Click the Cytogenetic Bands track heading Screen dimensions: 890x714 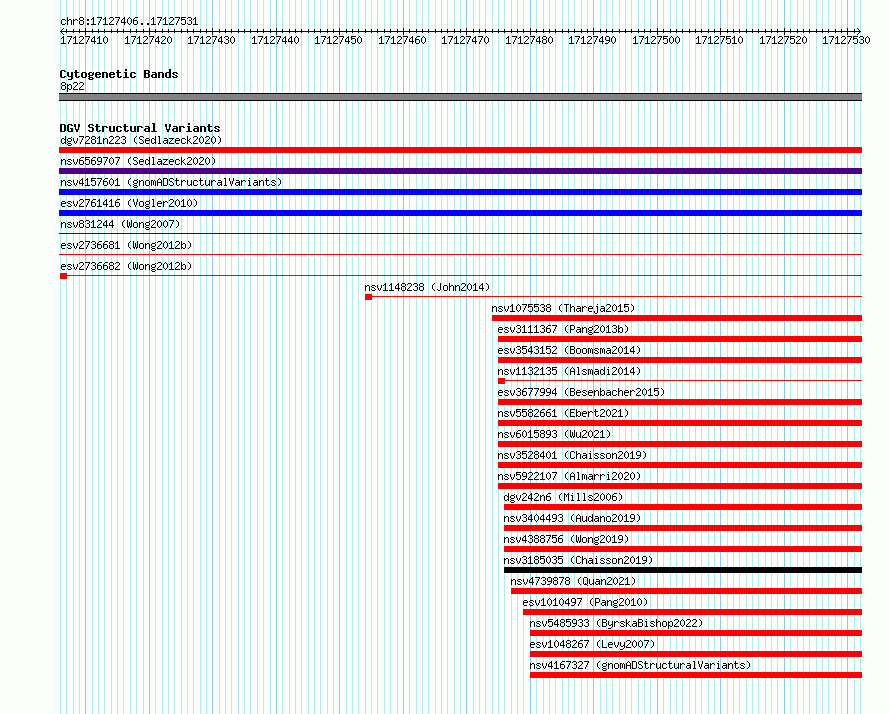(x=119, y=74)
